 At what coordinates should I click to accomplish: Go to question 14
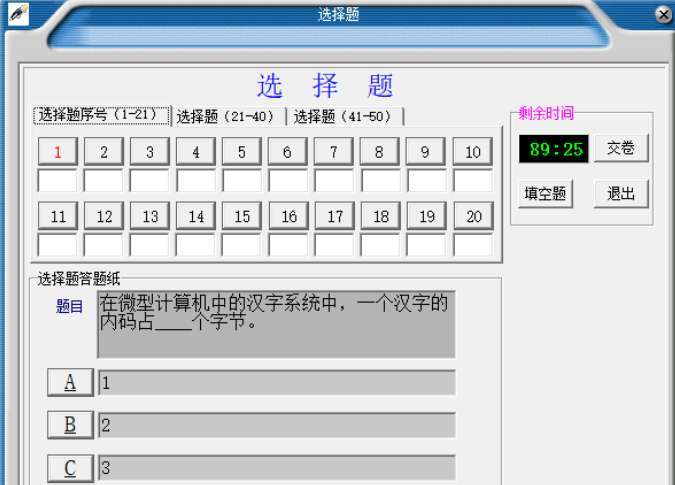pos(196,216)
